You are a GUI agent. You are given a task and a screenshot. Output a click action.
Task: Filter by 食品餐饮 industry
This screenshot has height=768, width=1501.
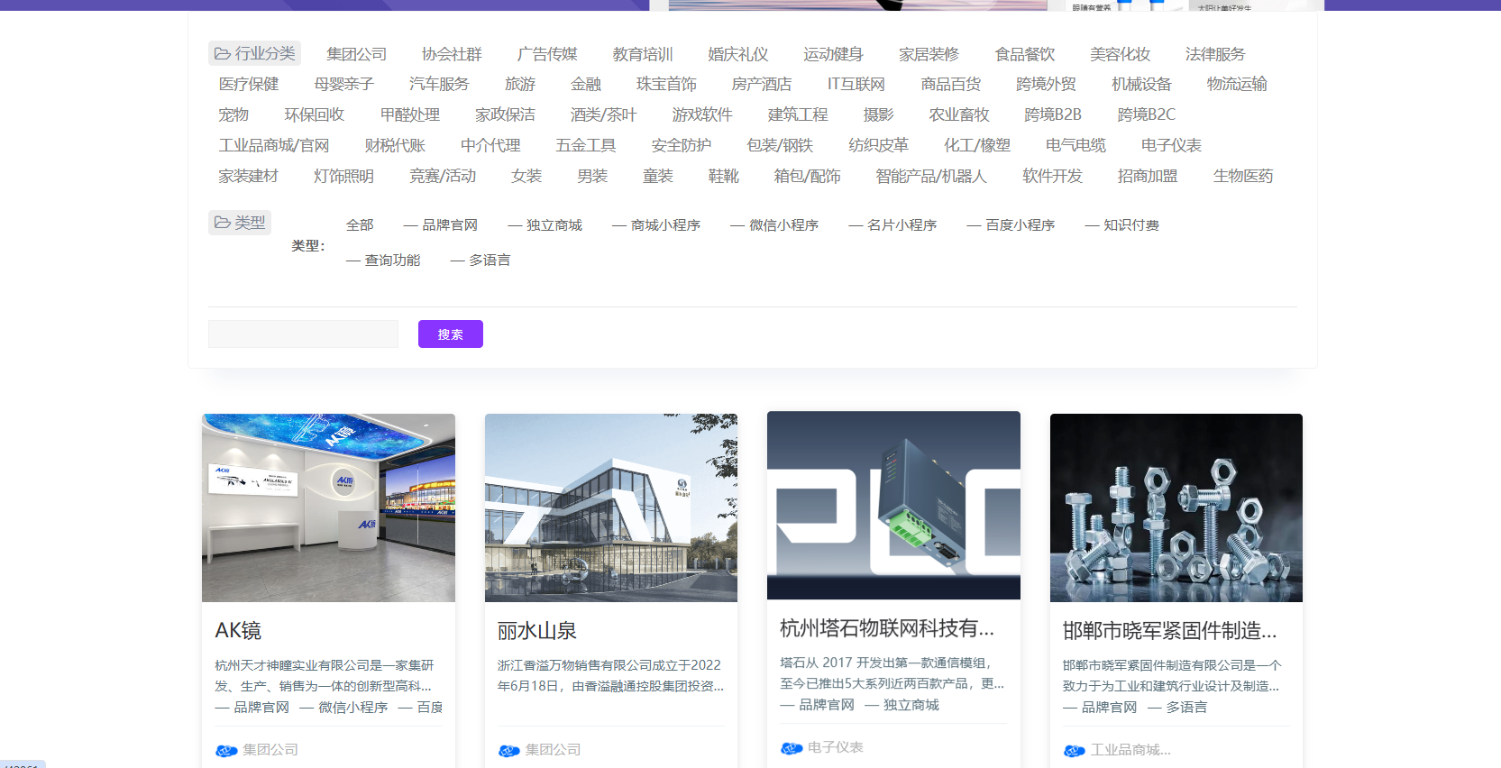(1025, 54)
